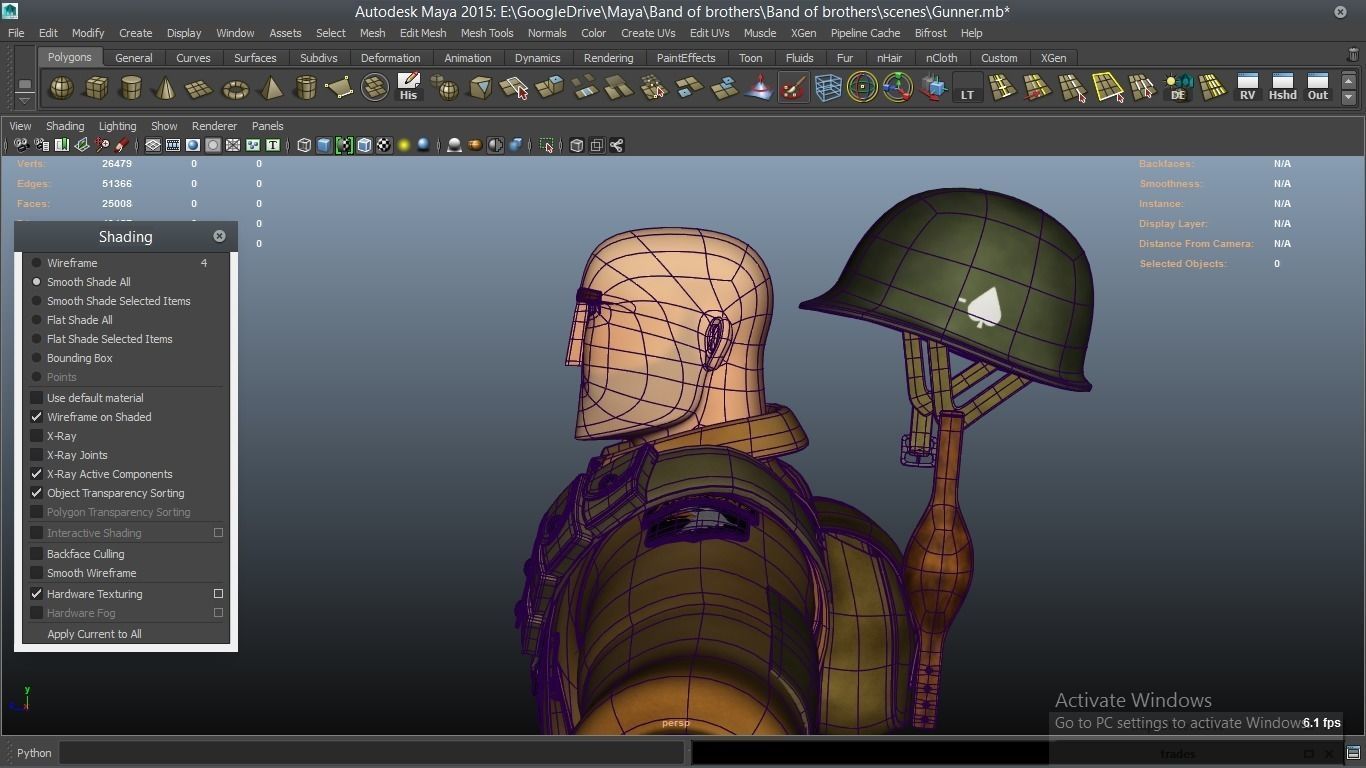Click the share nodes icon in panel toolbar
Image resolution: width=1366 pixels, height=768 pixels.
tap(617, 146)
